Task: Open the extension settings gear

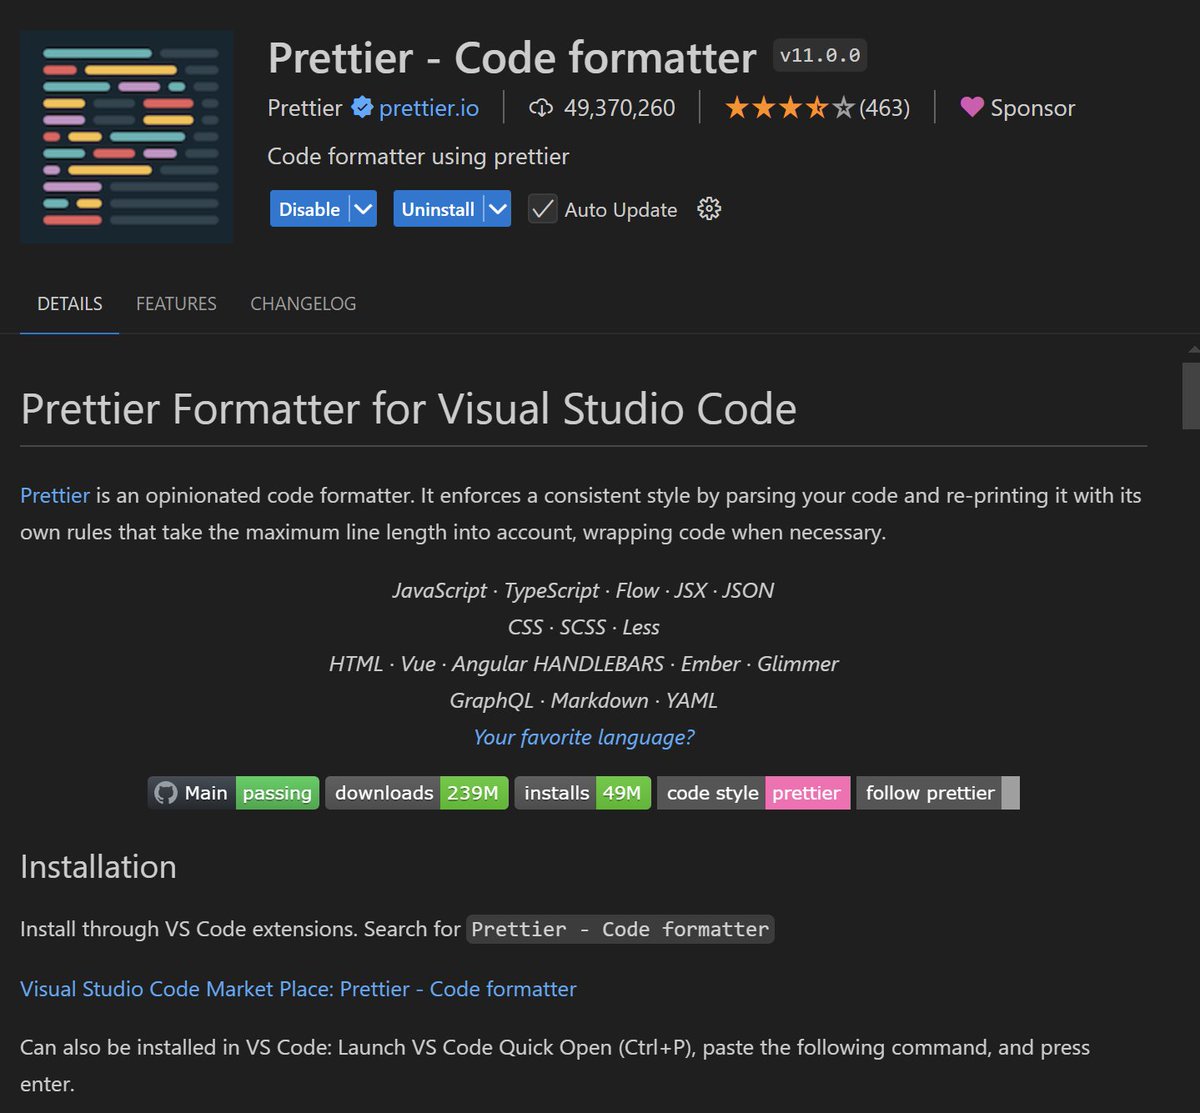Action: (709, 209)
